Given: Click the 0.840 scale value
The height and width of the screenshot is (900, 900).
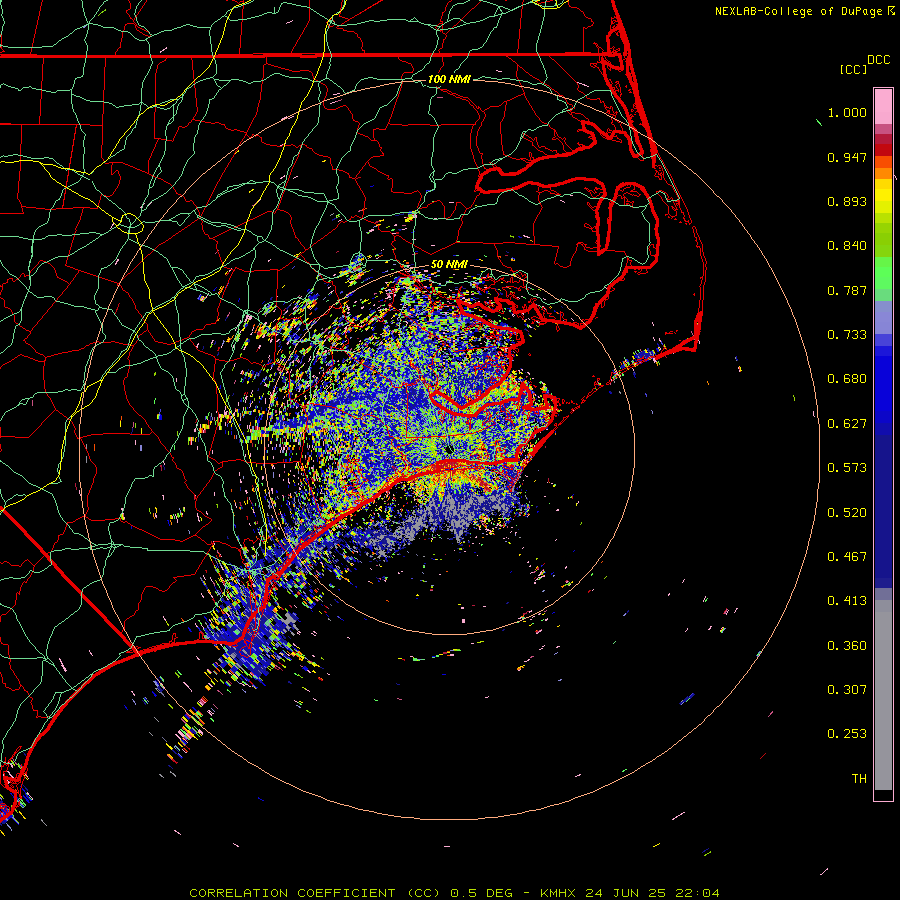Looking at the screenshot, I should tap(847, 246).
